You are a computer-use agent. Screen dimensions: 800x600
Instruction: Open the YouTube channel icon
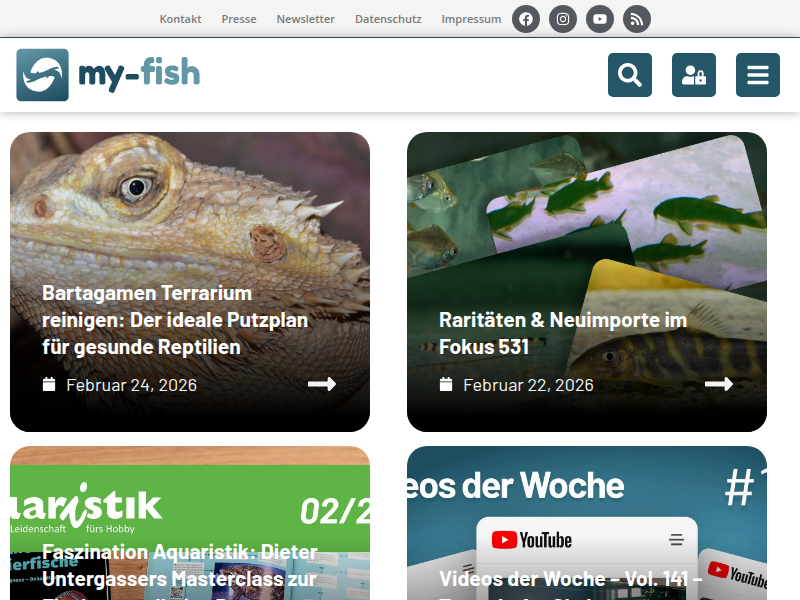tap(599, 18)
